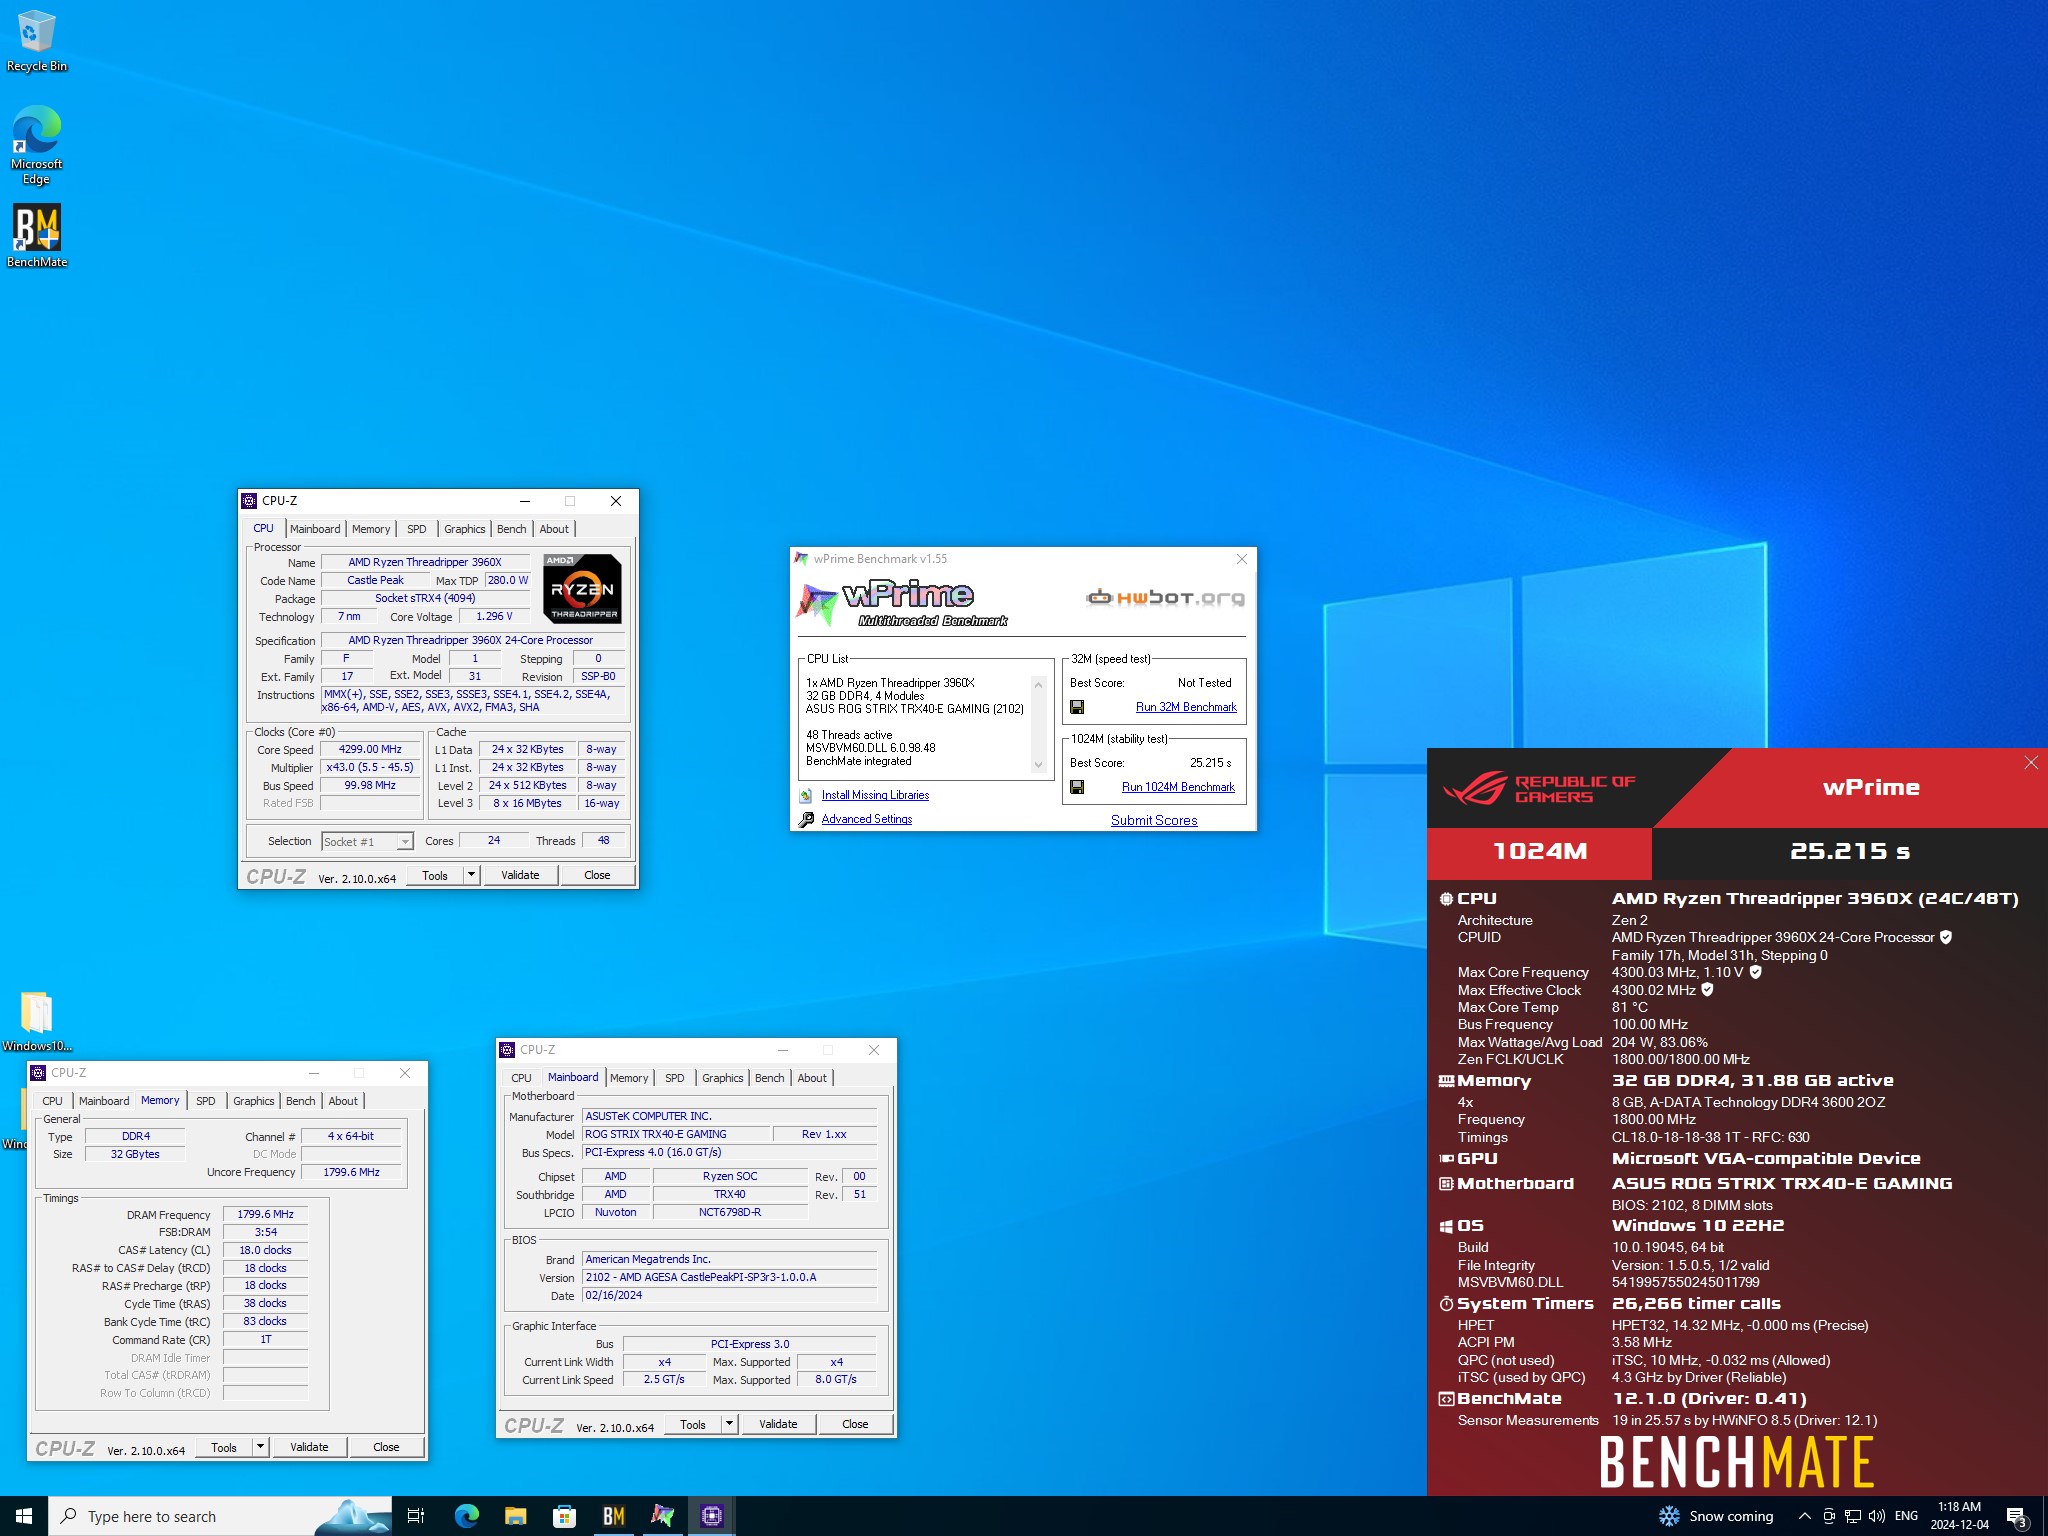Open the Windows Start menu
Image resolution: width=2048 pixels, height=1536 pixels.
tap(24, 1516)
